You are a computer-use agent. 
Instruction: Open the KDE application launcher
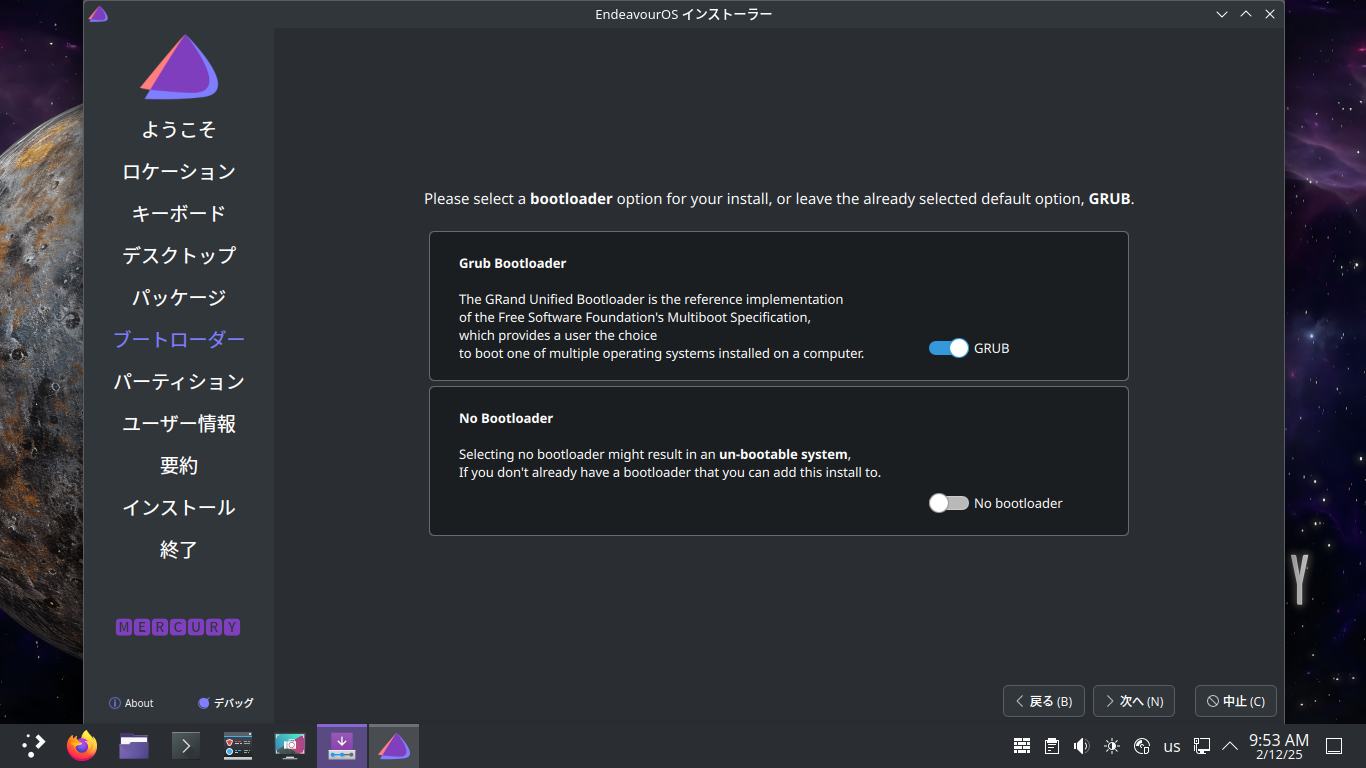[x=33, y=745]
